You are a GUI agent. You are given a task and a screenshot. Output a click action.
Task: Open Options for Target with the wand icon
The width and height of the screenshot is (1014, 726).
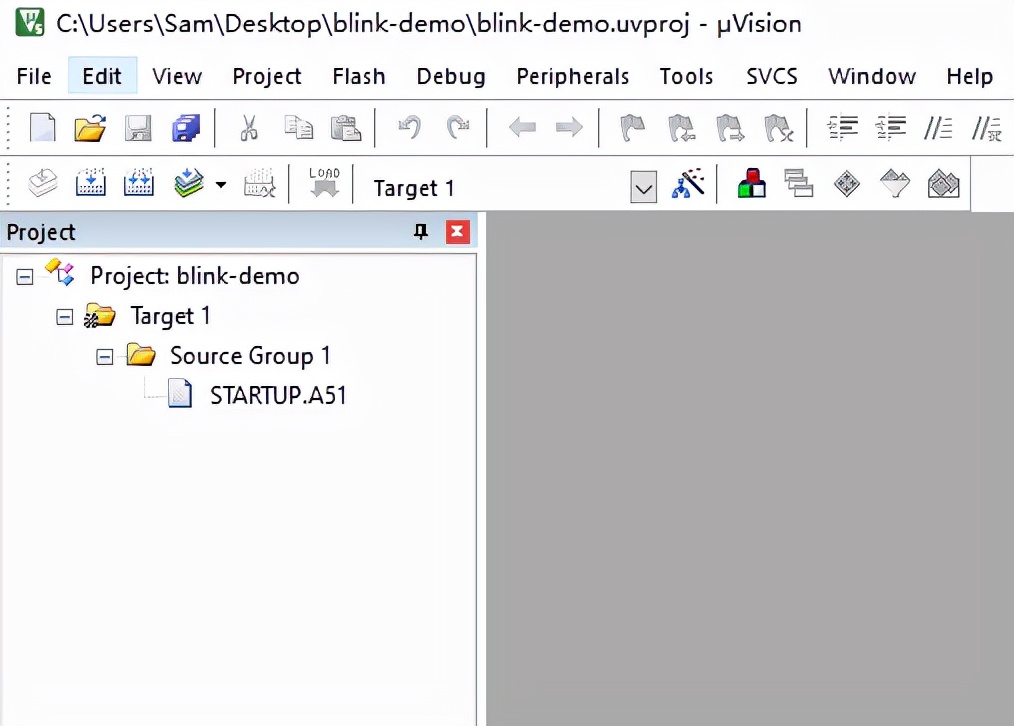click(688, 183)
